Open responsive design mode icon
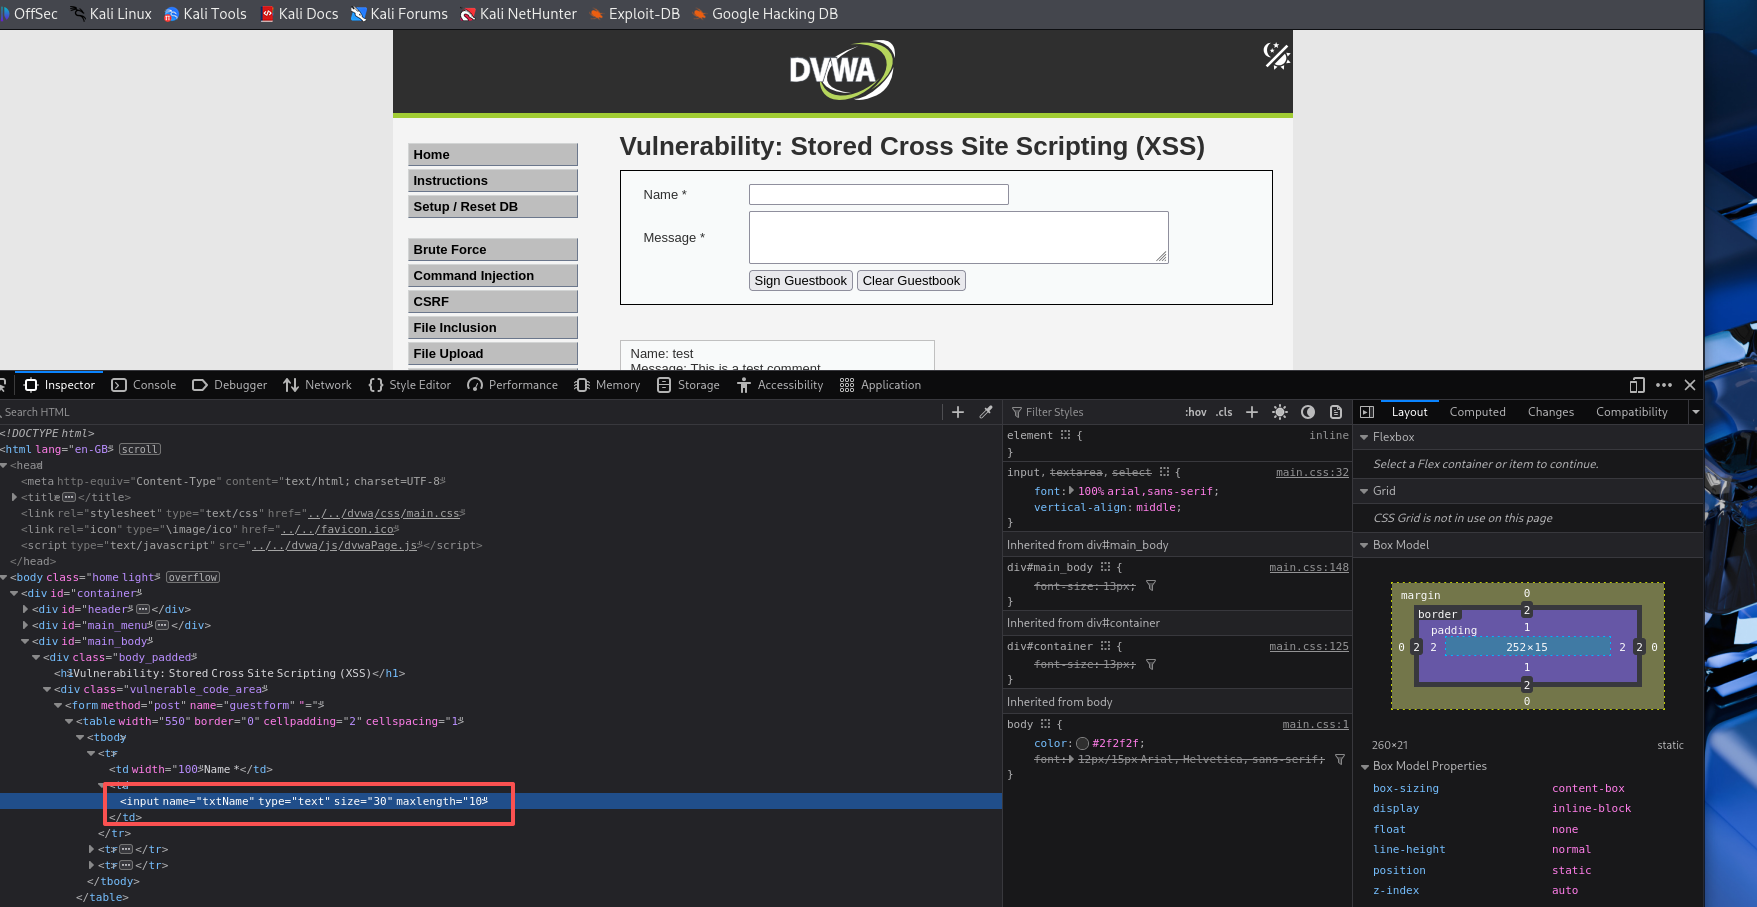This screenshot has height=907, width=1757. [x=1637, y=385]
